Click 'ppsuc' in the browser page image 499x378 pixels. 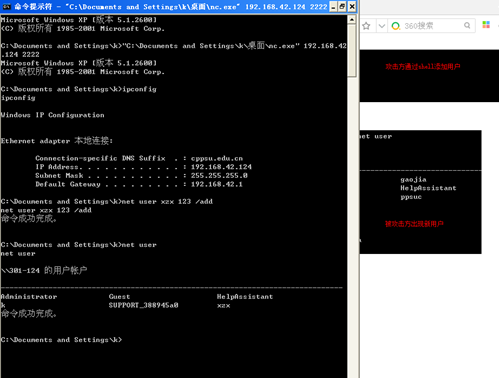tap(411, 197)
